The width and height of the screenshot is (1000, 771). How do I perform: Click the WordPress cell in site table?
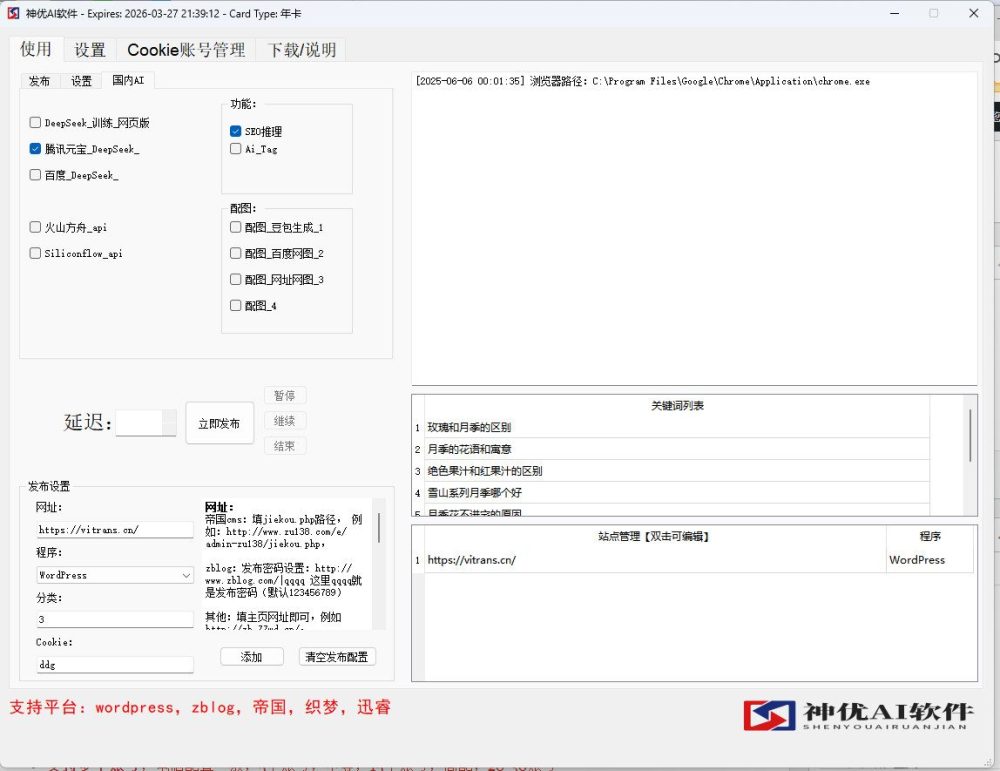tap(930, 560)
